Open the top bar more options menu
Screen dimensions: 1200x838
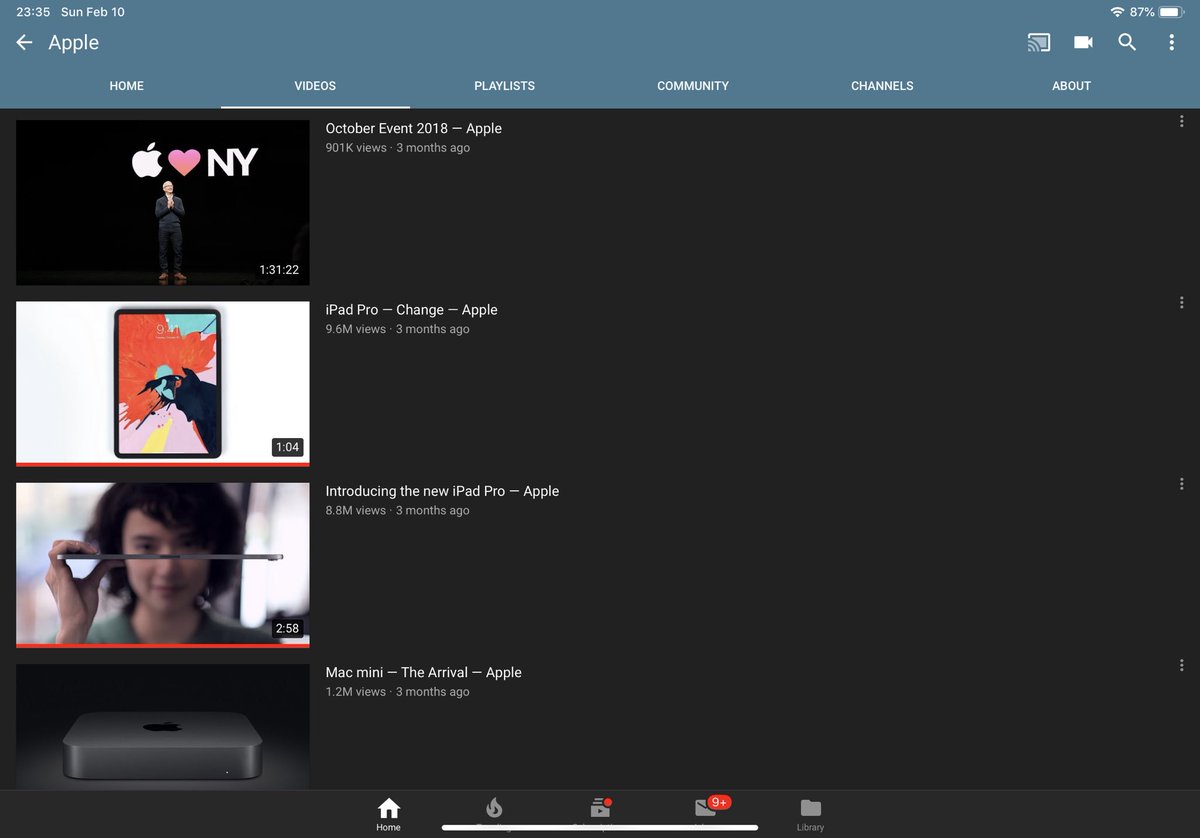(1171, 42)
